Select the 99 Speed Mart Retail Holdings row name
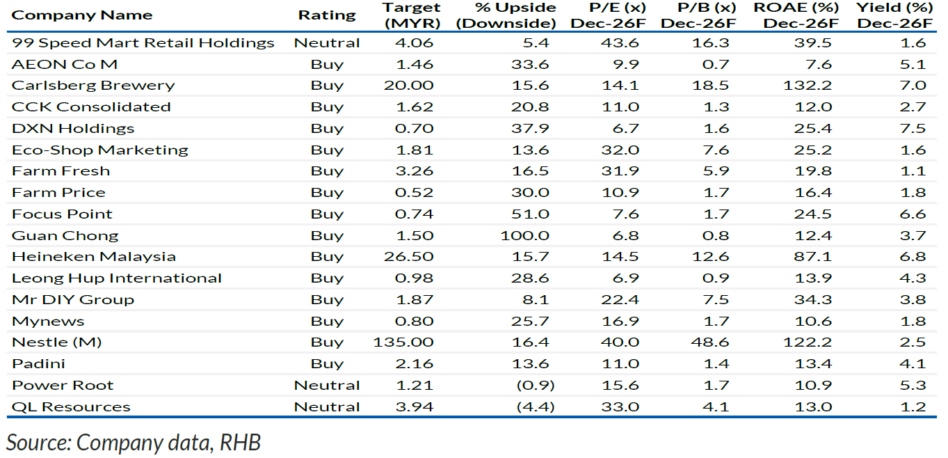This screenshot has height=458, width=948. (x=143, y=43)
